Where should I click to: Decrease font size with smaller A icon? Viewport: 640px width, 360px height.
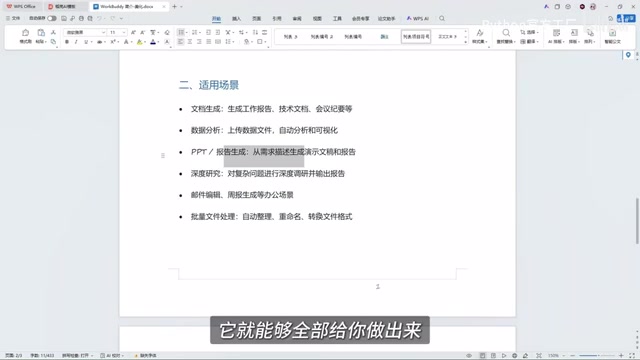coord(142,32)
